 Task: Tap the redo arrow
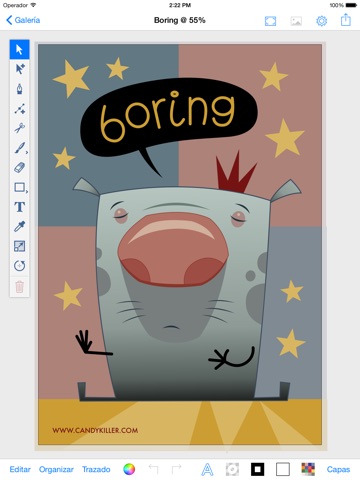(x=176, y=469)
